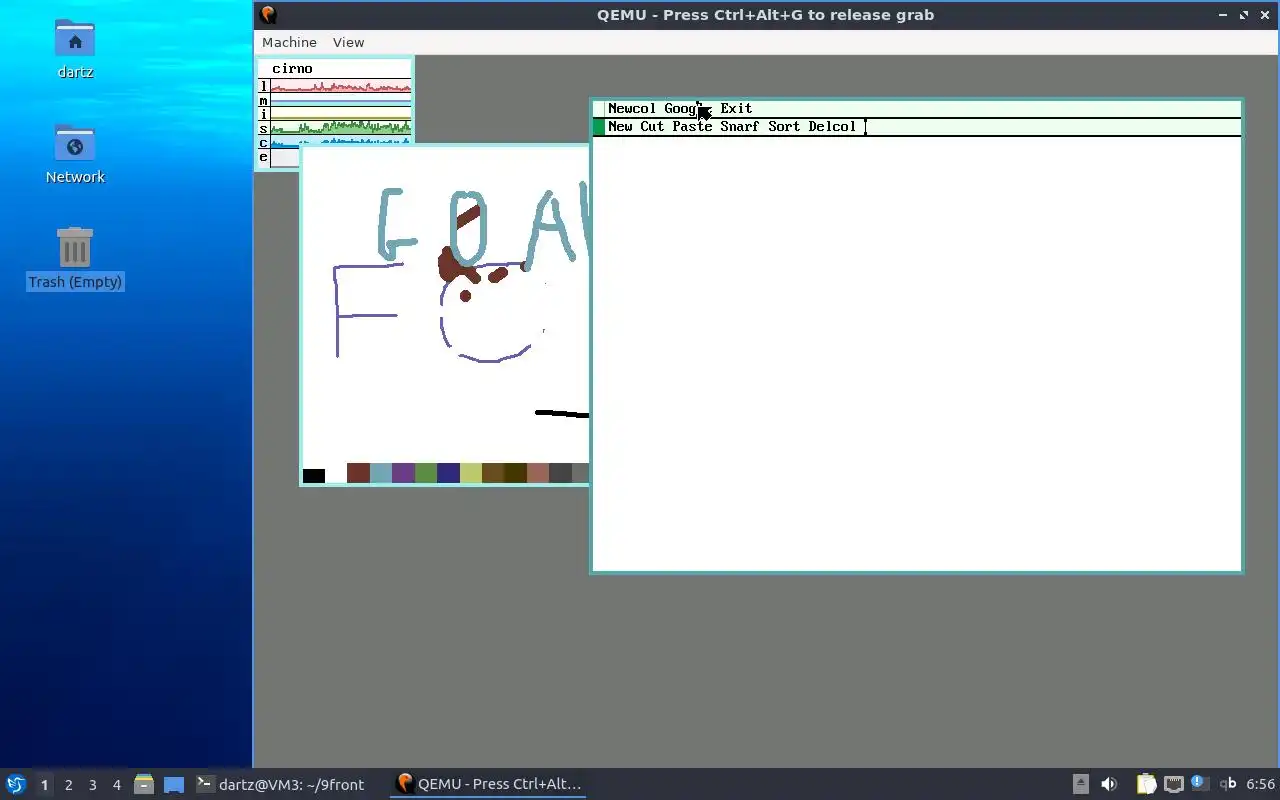This screenshot has height=800, width=1280.
Task: Click Newcol in the acme tag bar
Action: 632,108
